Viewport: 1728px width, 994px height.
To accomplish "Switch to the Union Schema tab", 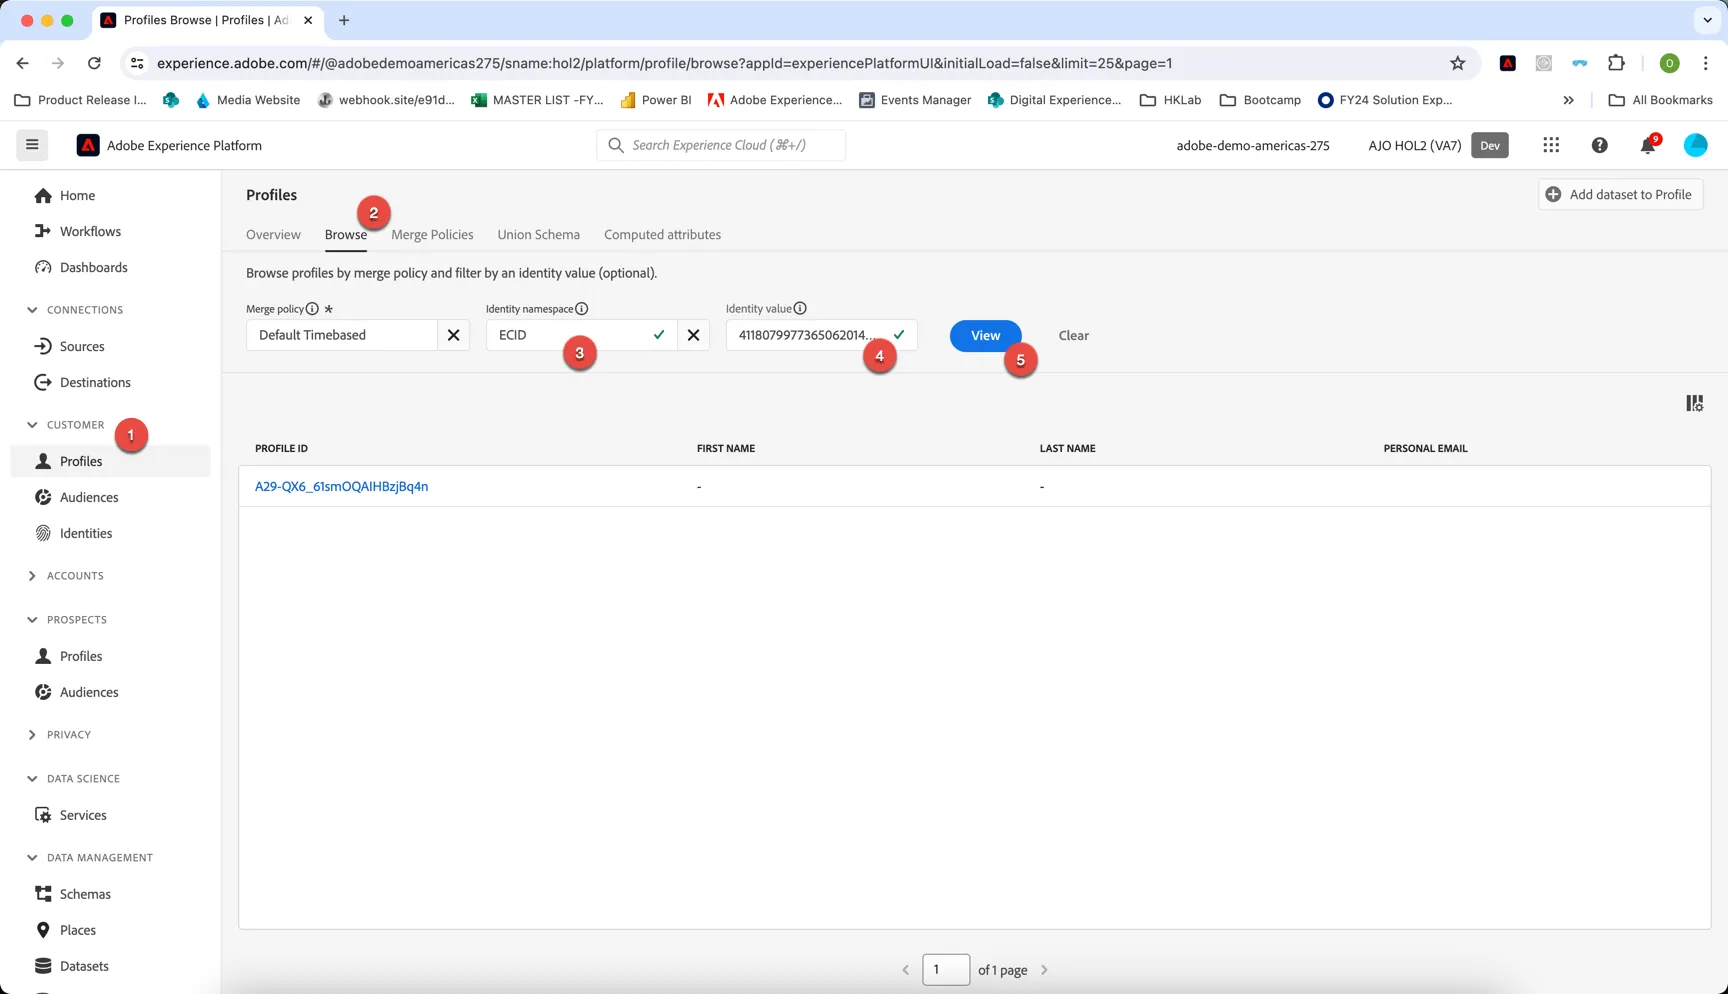I will pyautogui.click(x=538, y=235).
